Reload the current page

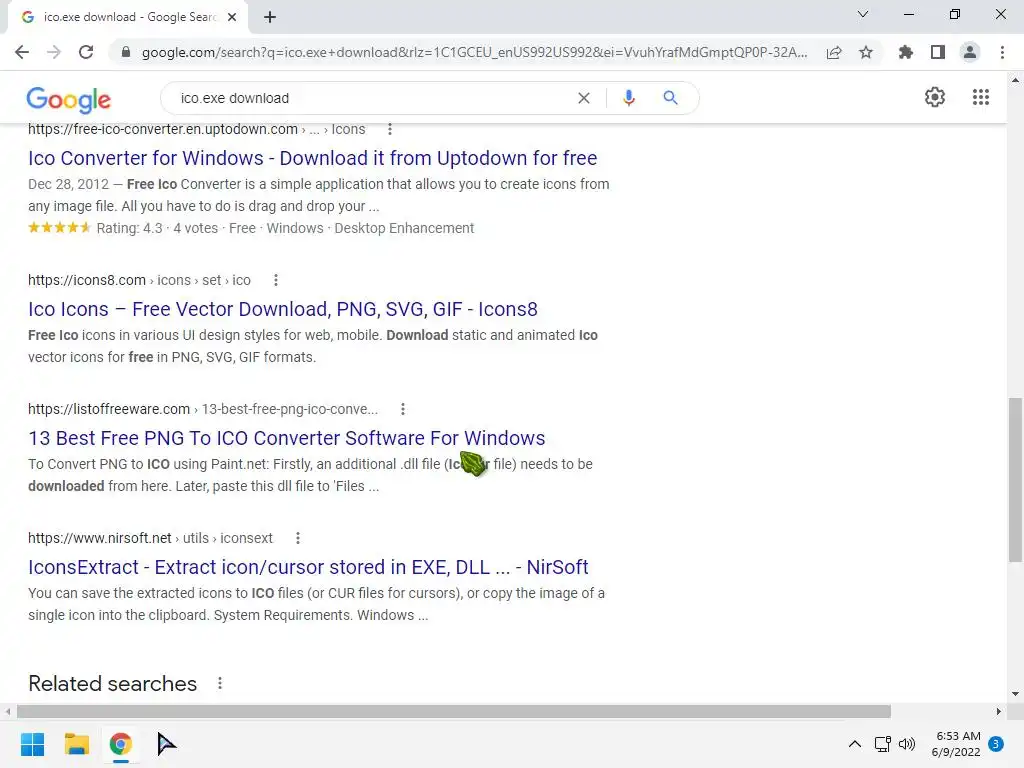(86, 52)
